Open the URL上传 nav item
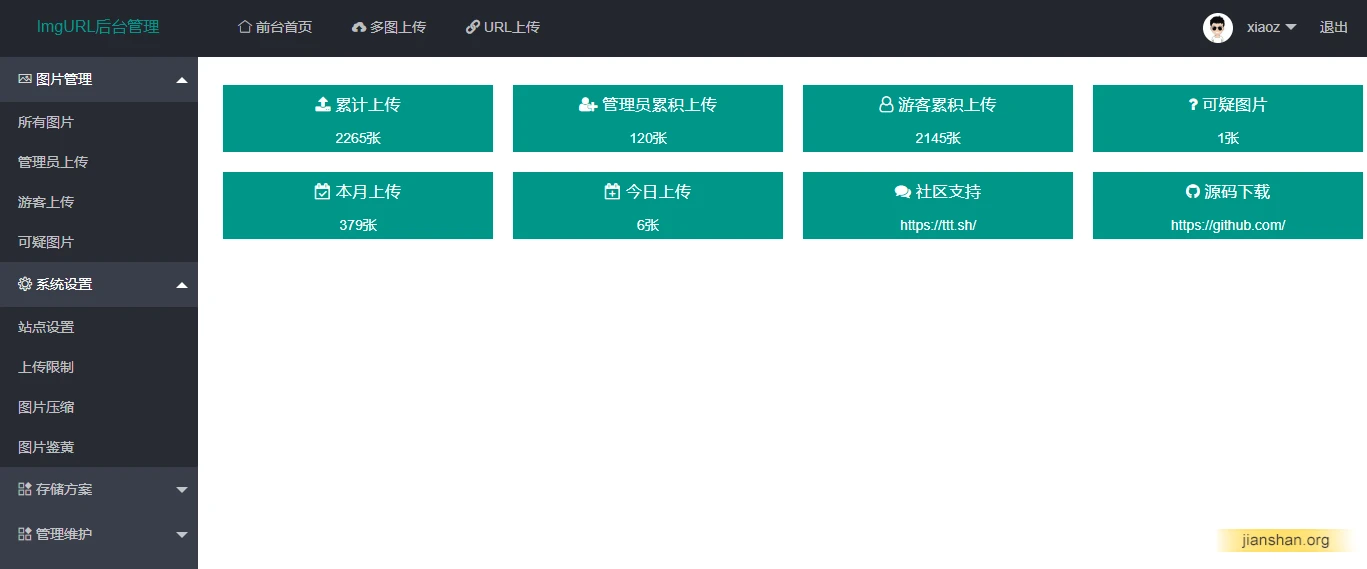Viewport: 1367px width, 569px height. tap(503, 27)
